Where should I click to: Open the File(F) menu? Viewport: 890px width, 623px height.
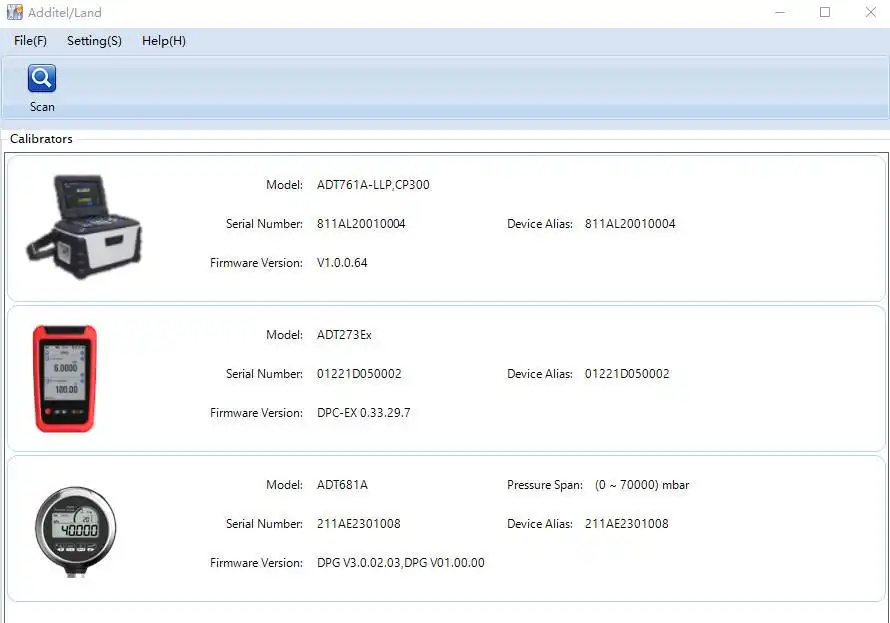(x=30, y=41)
